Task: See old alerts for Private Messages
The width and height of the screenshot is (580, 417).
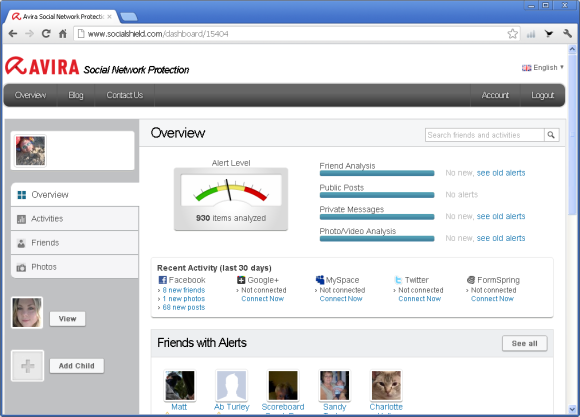Action: pos(501,216)
